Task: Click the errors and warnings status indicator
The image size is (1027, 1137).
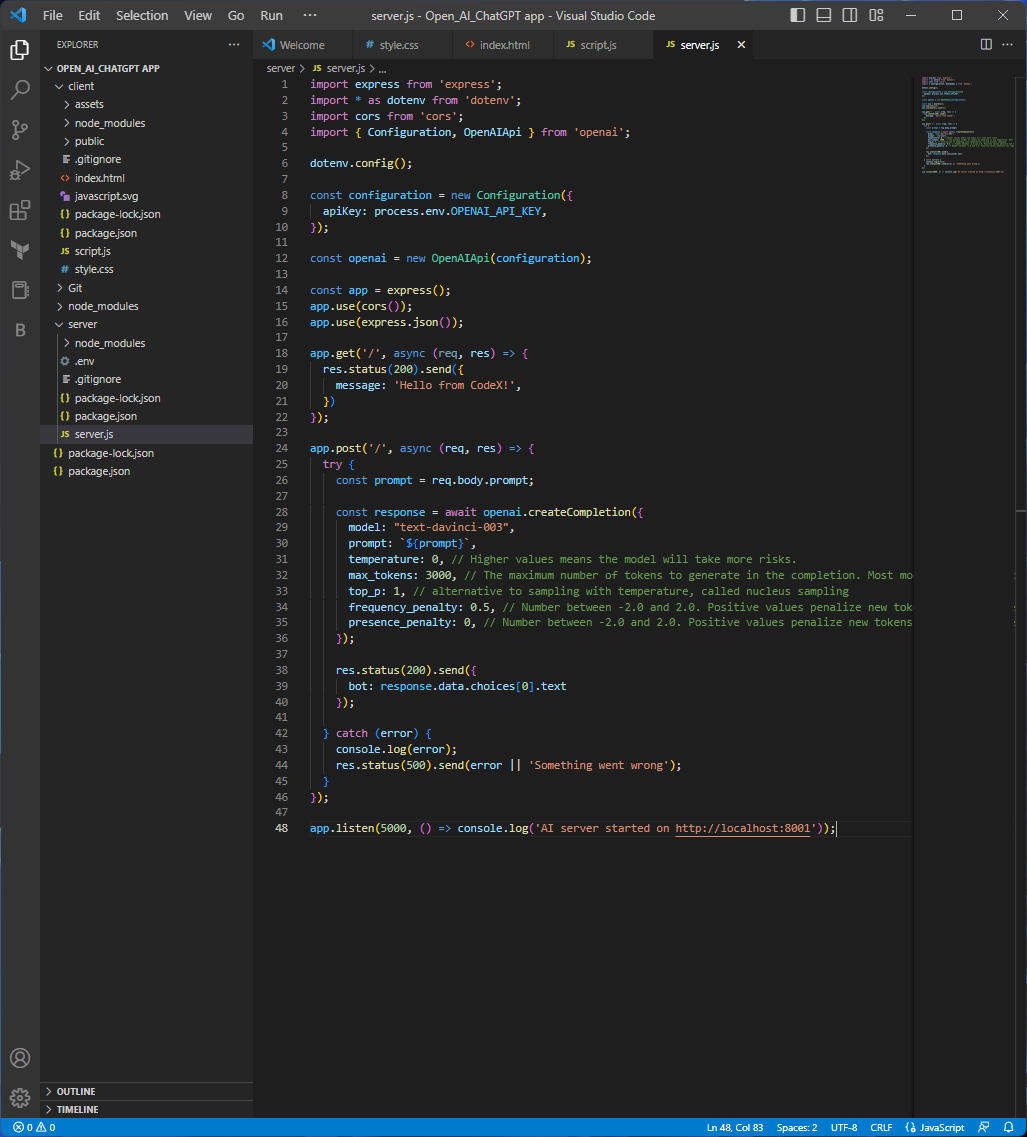Action: coord(34,1128)
